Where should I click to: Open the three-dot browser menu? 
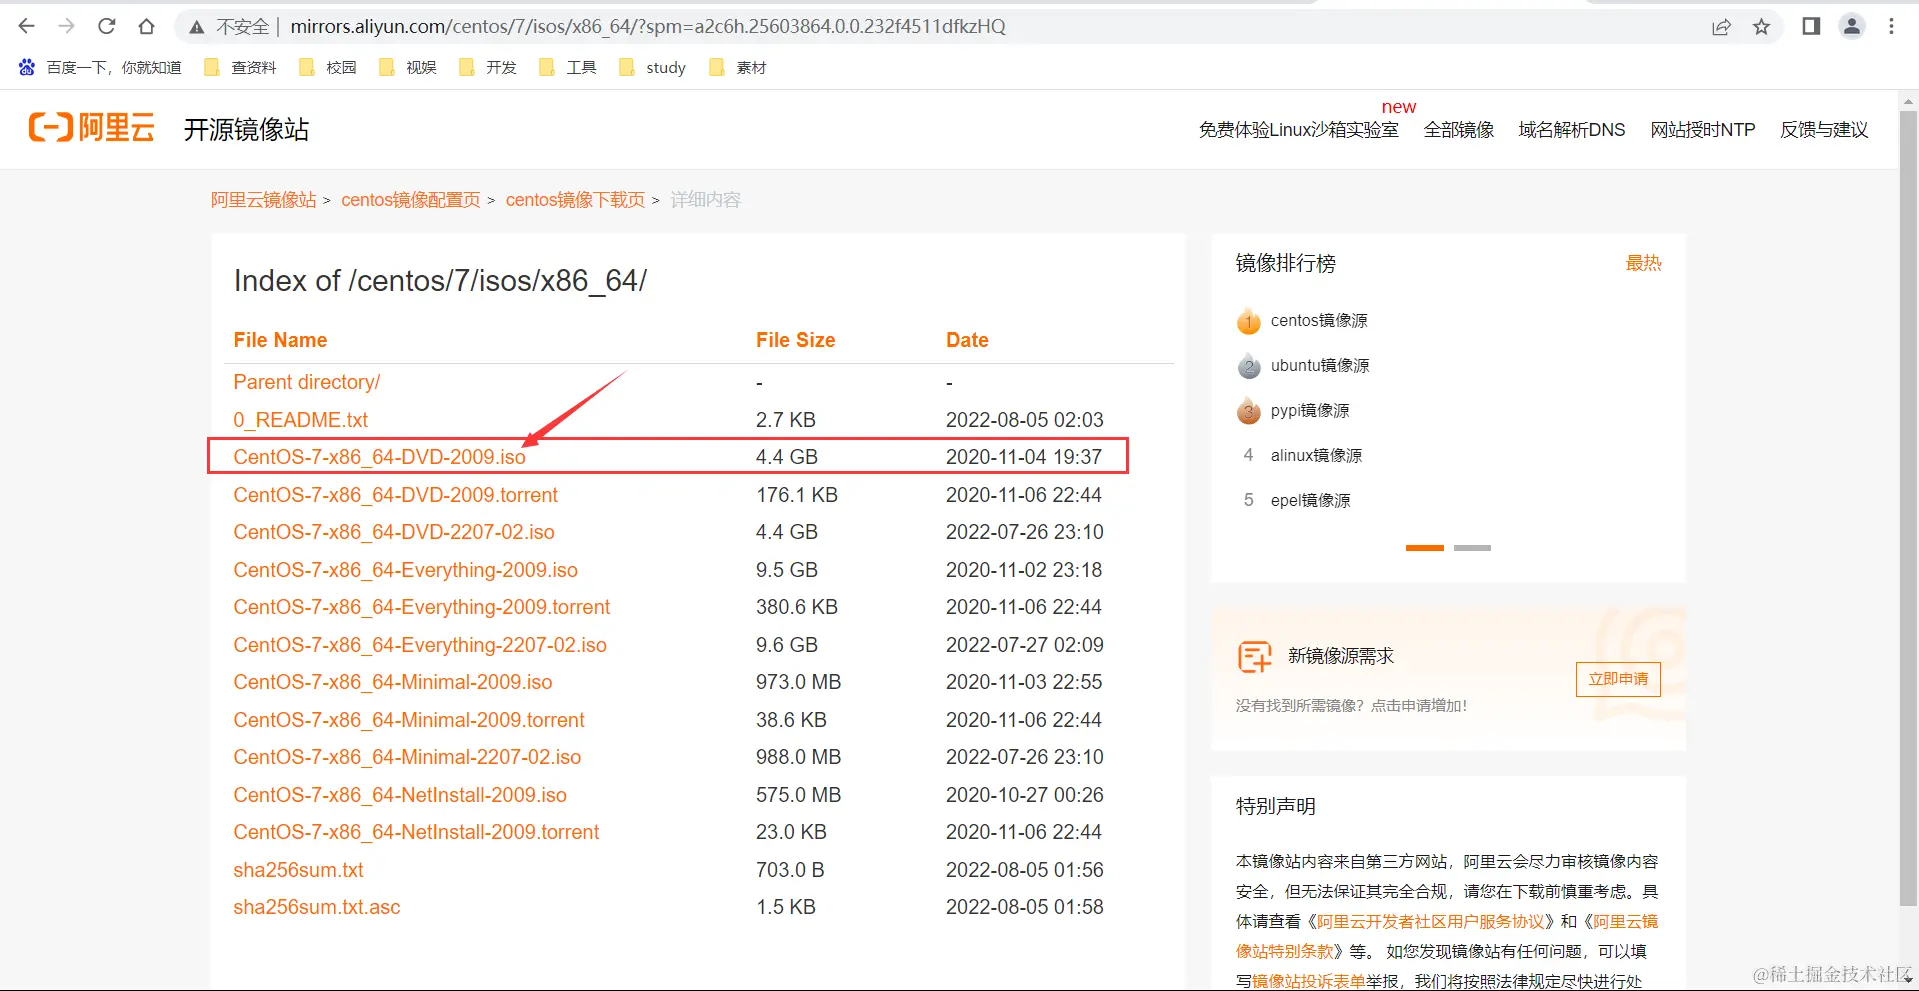point(1891,26)
